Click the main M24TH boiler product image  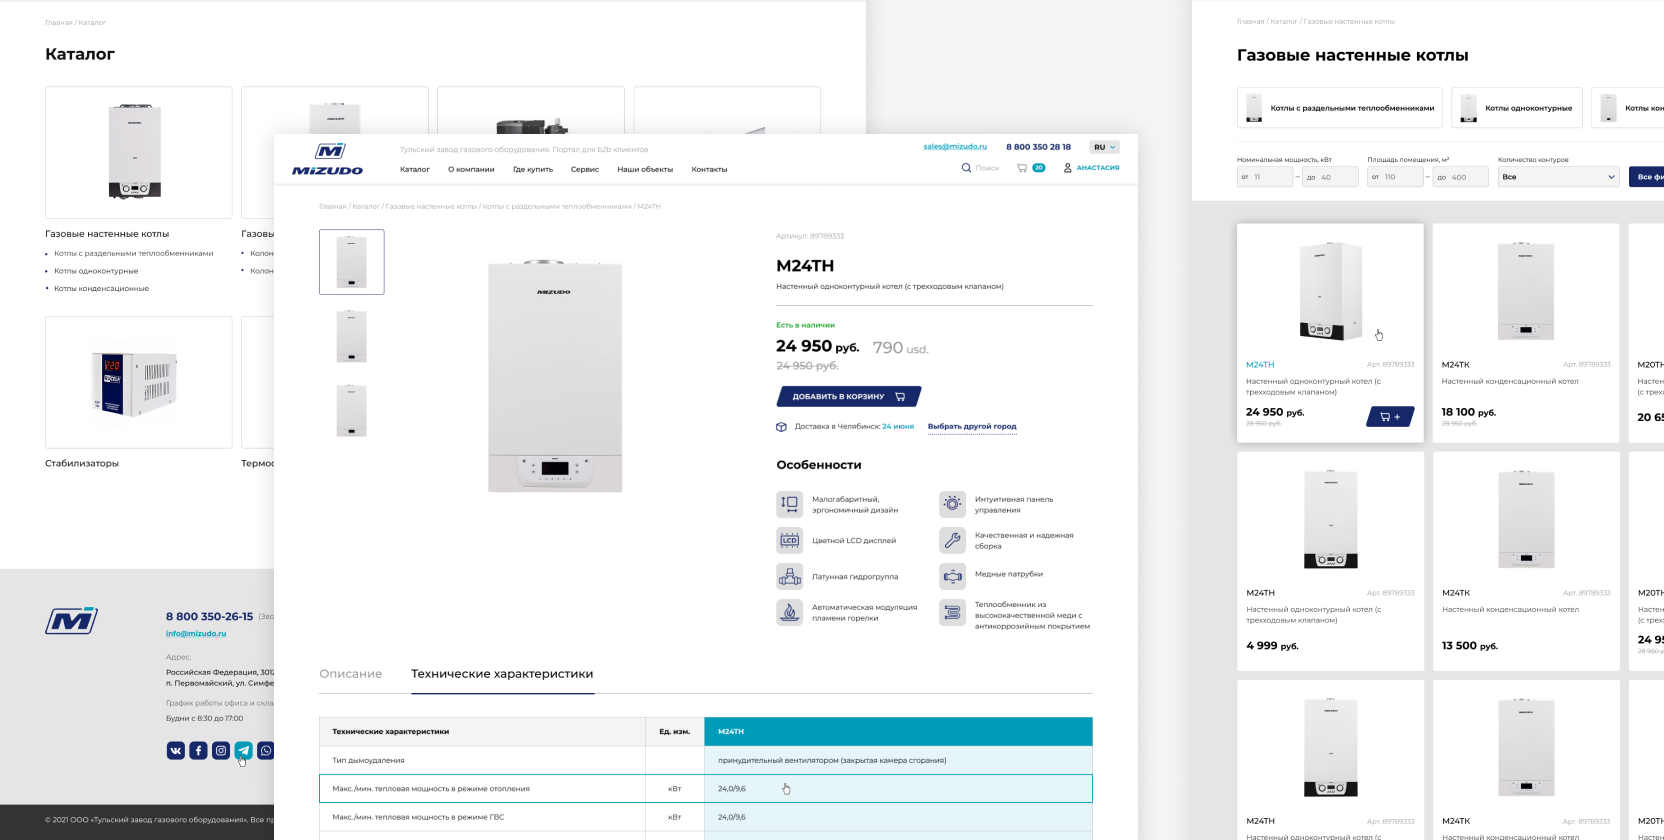[x=555, y=376]
